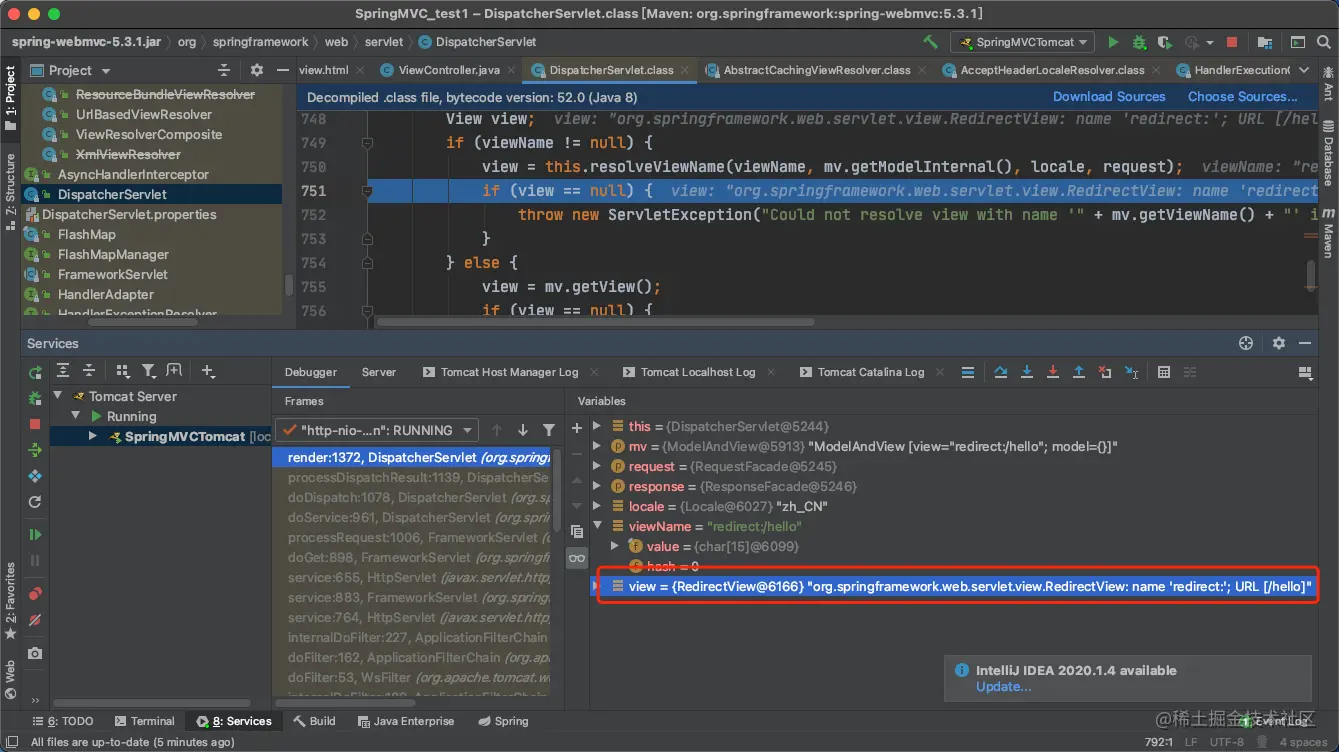
Task: Open Evaluate Expression calculator icon
Action: click(1164, 372)
